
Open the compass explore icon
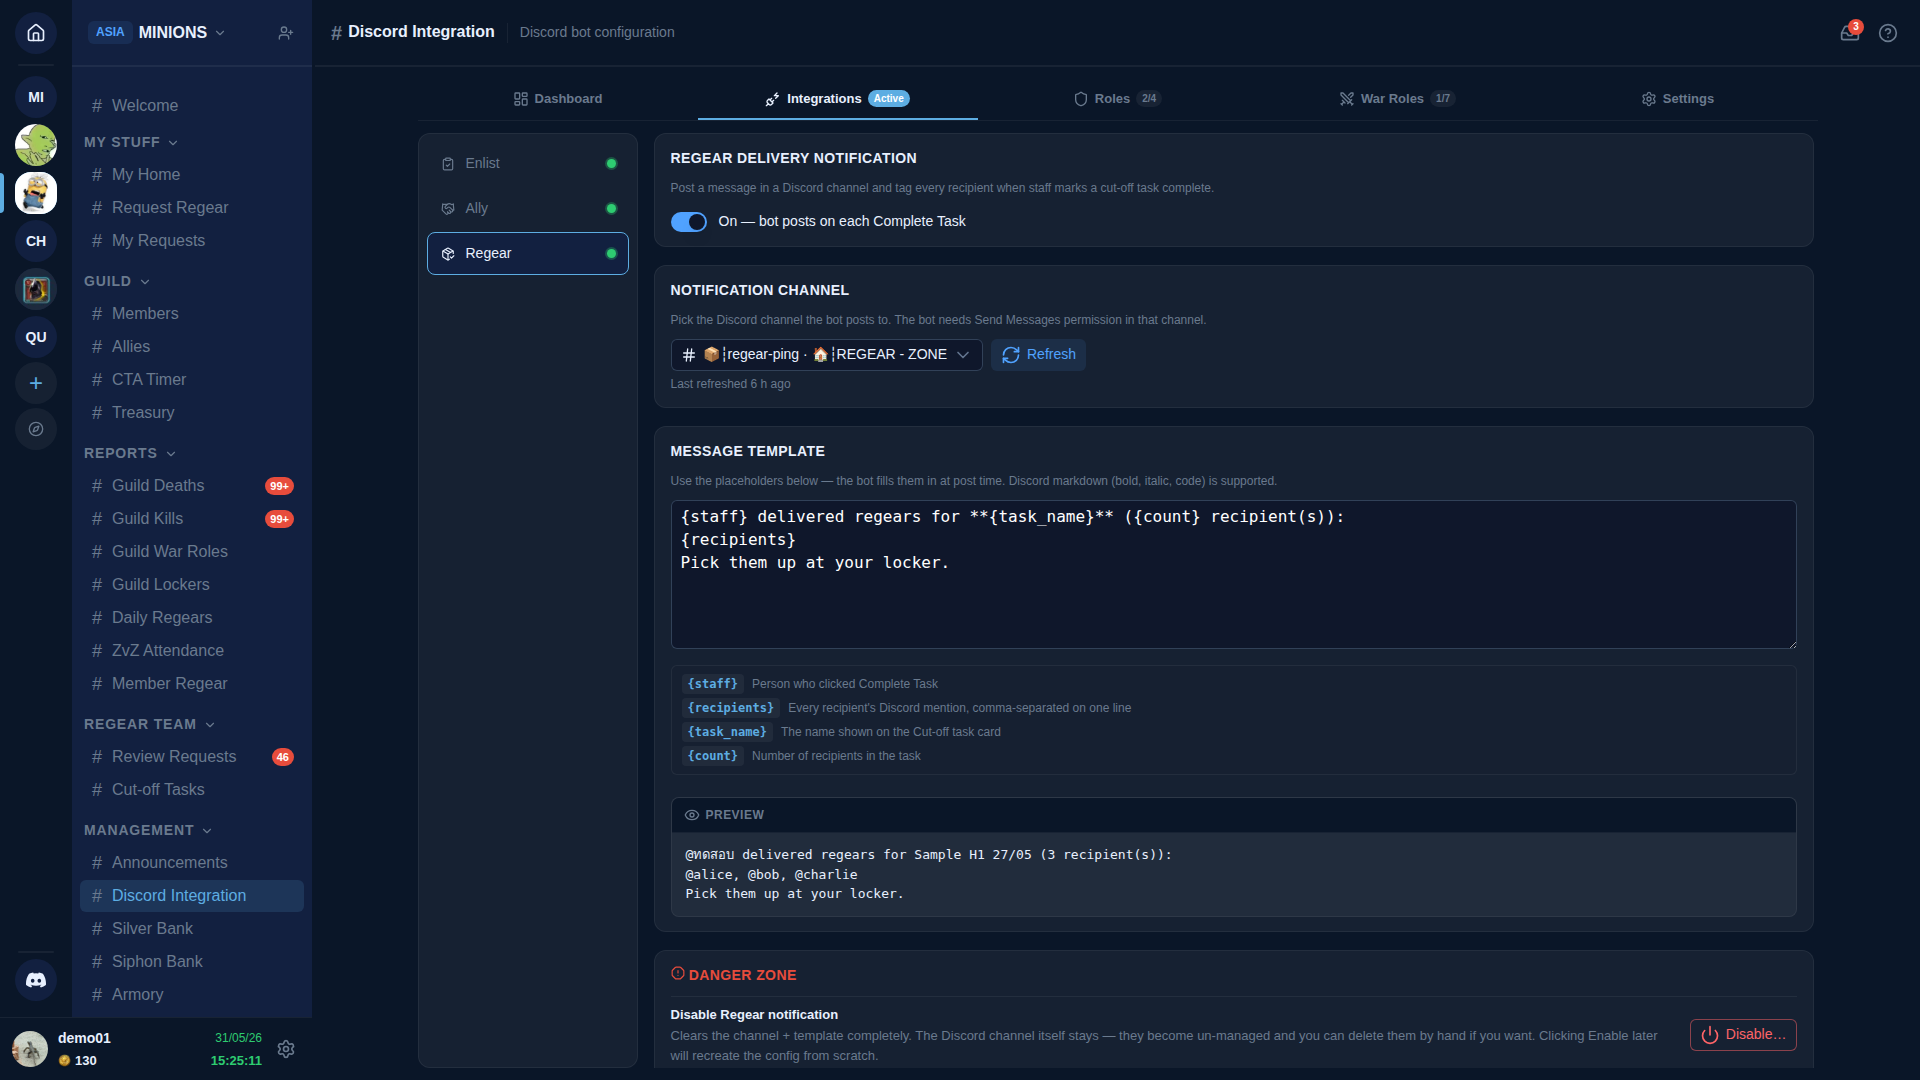click(x=36, y=429)
